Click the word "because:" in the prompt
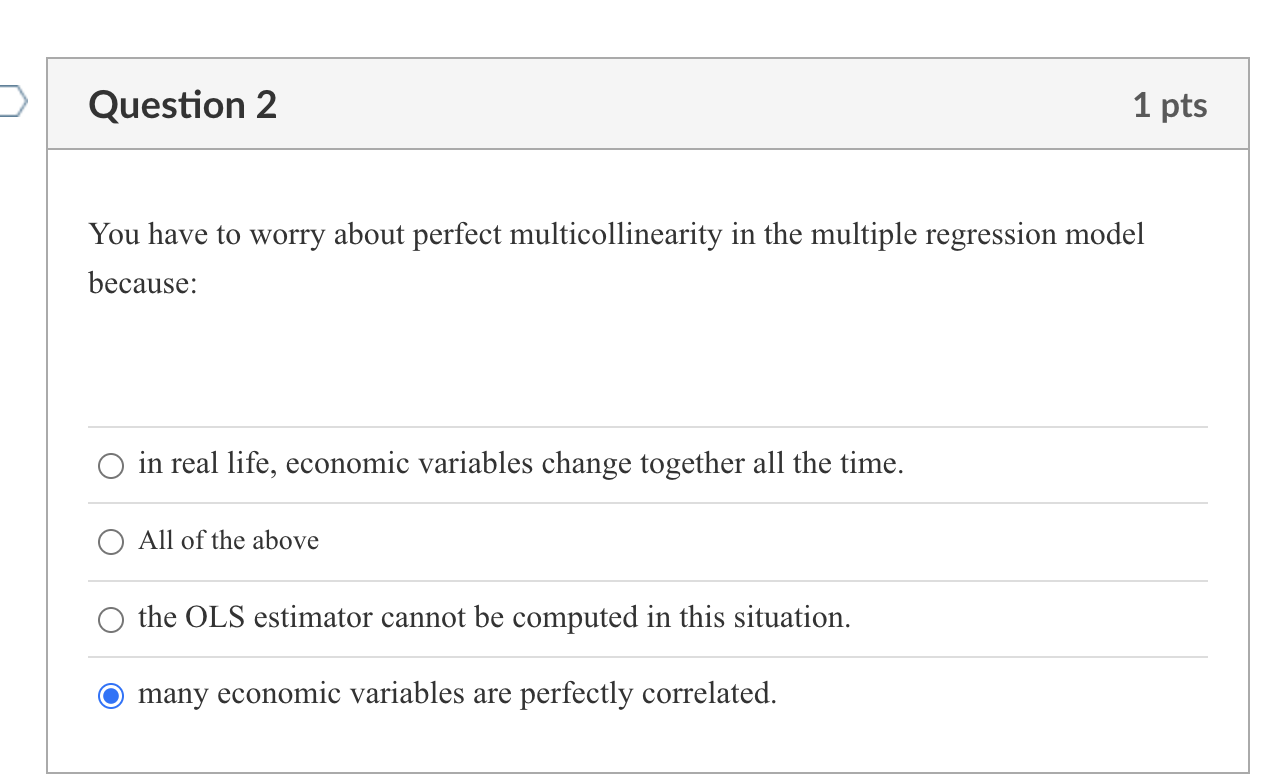The width and height of the screenshot is (1269, 780). (144, 281)
